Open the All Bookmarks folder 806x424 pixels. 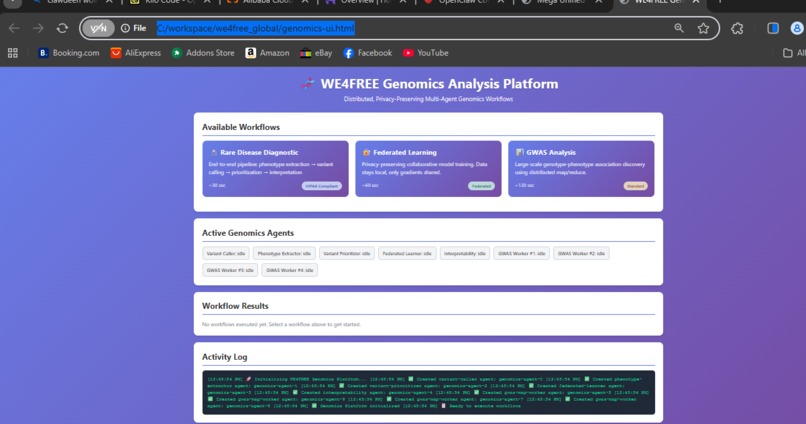click(794, 53)
